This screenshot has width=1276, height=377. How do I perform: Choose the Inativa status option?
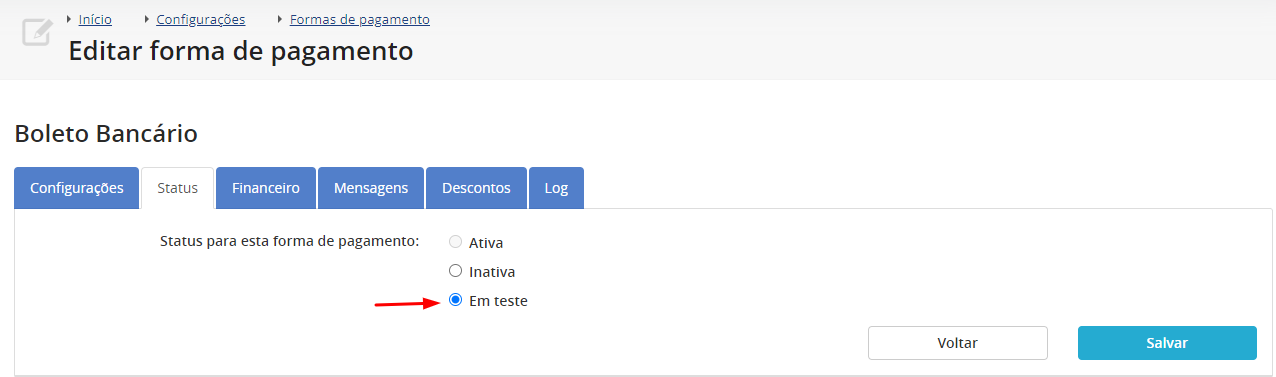456,271
